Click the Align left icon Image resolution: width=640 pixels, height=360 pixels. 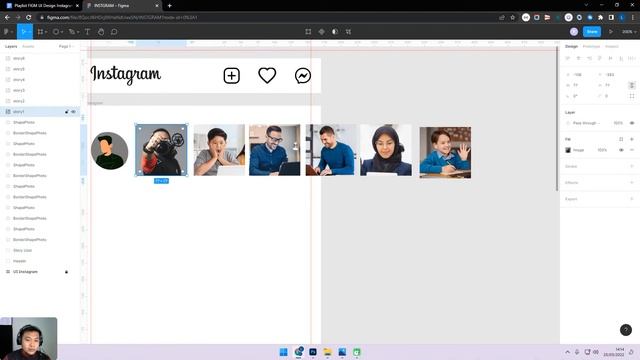(568, 58)
